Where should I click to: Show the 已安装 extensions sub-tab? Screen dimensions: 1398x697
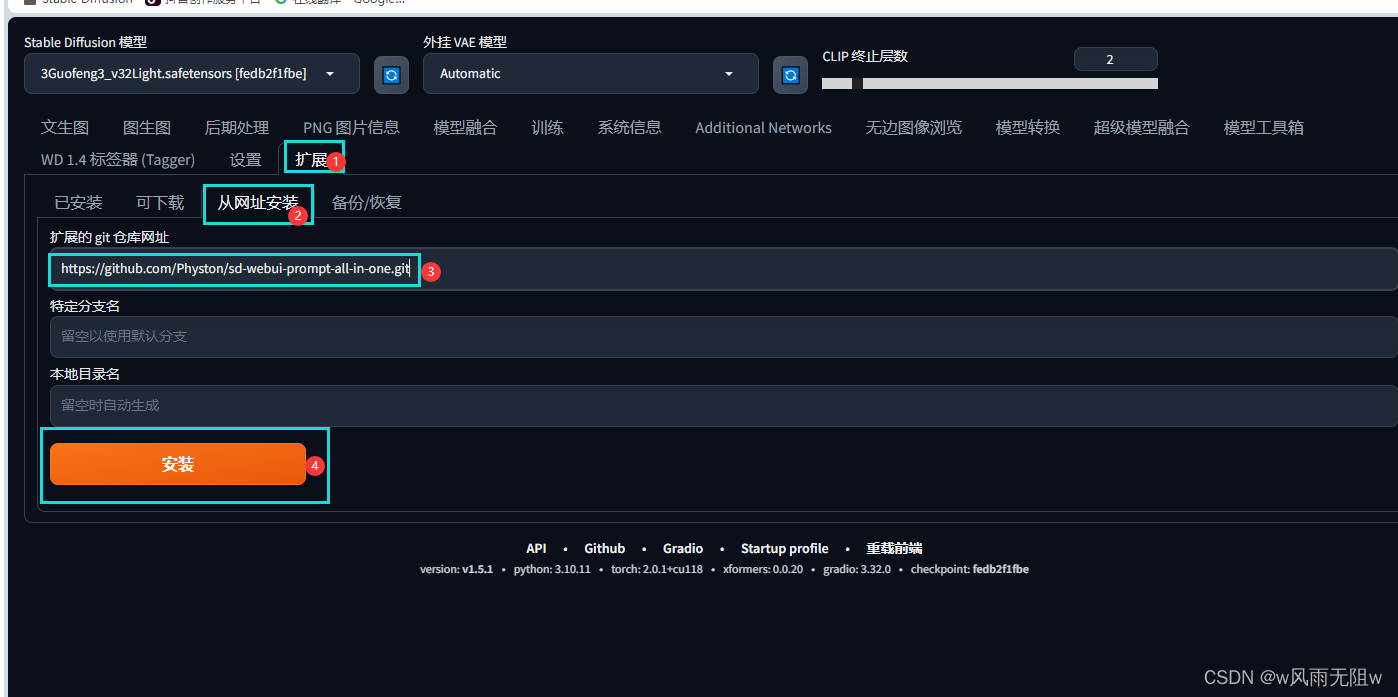[x=78, y=202]
